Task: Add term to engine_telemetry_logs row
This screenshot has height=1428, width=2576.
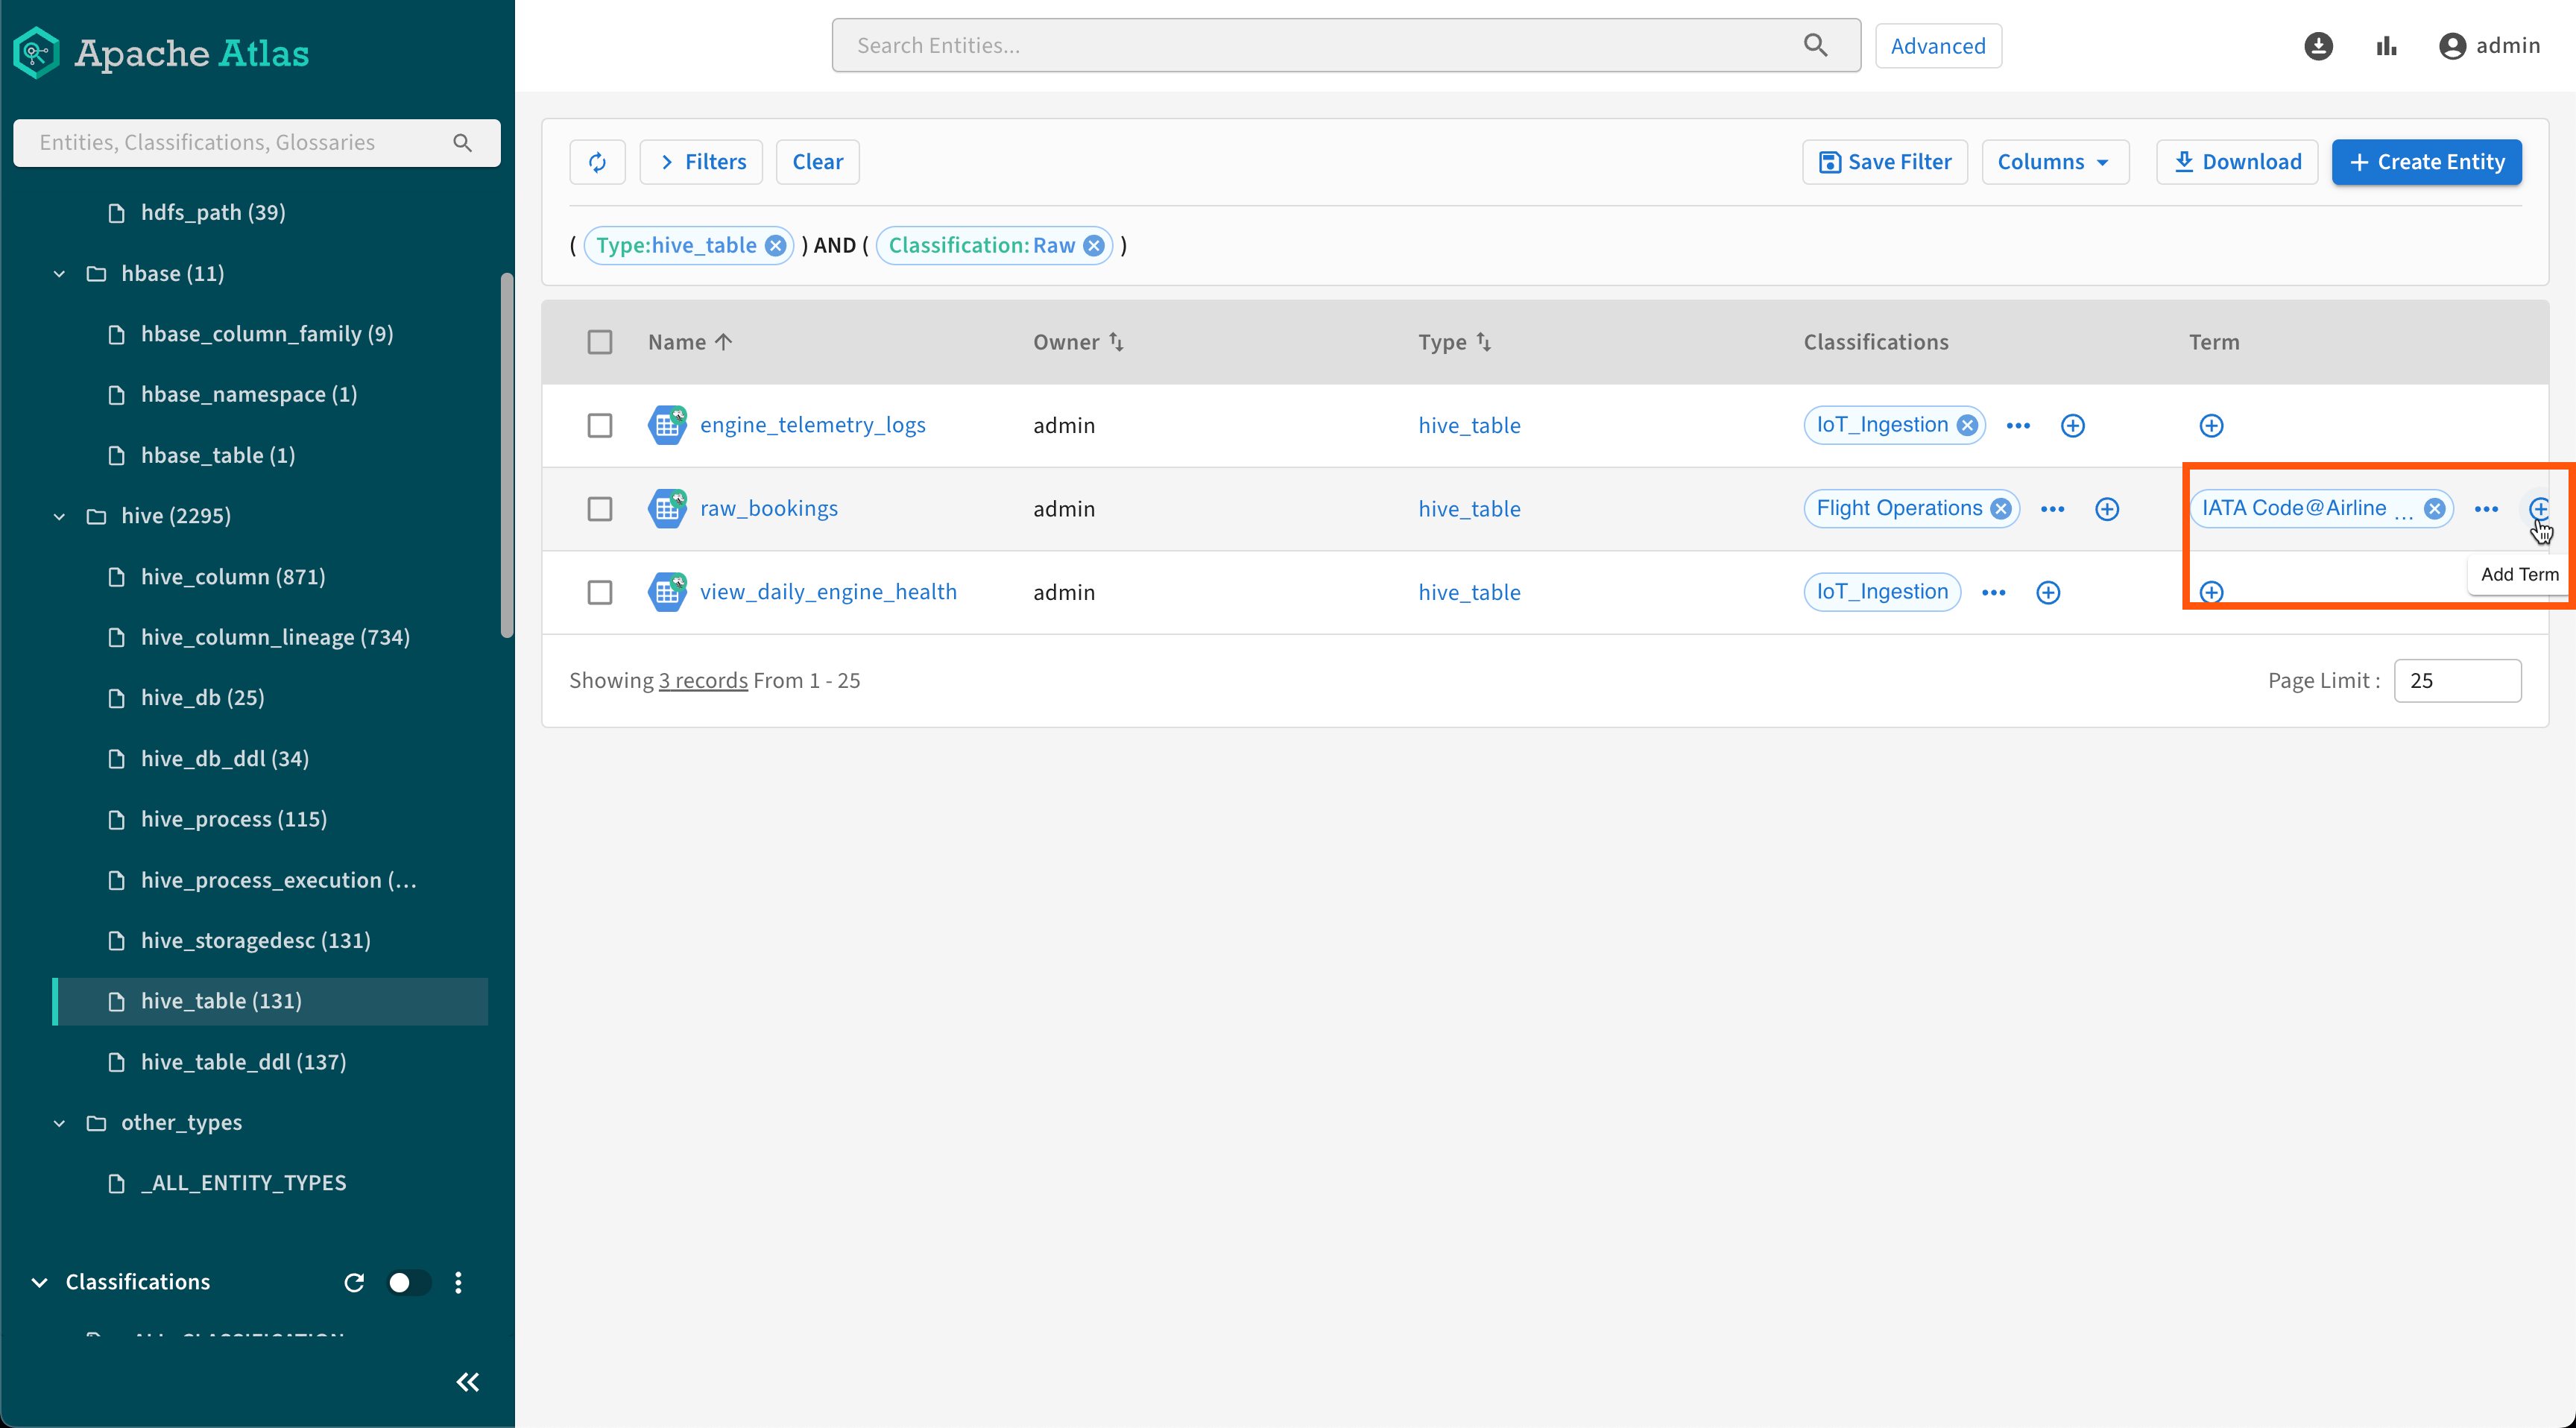Action: (x=2211, y=426)
